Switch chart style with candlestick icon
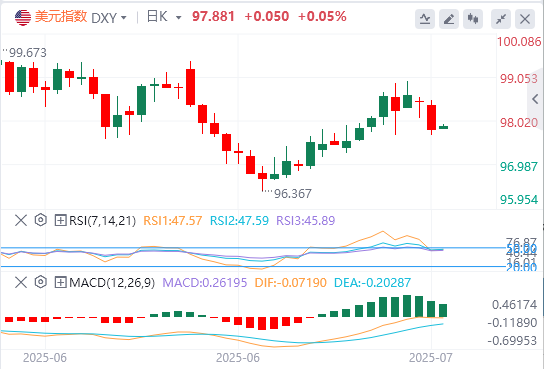This screenshot has width=544, height=369. pyautogui.click(x=473, y=19)
